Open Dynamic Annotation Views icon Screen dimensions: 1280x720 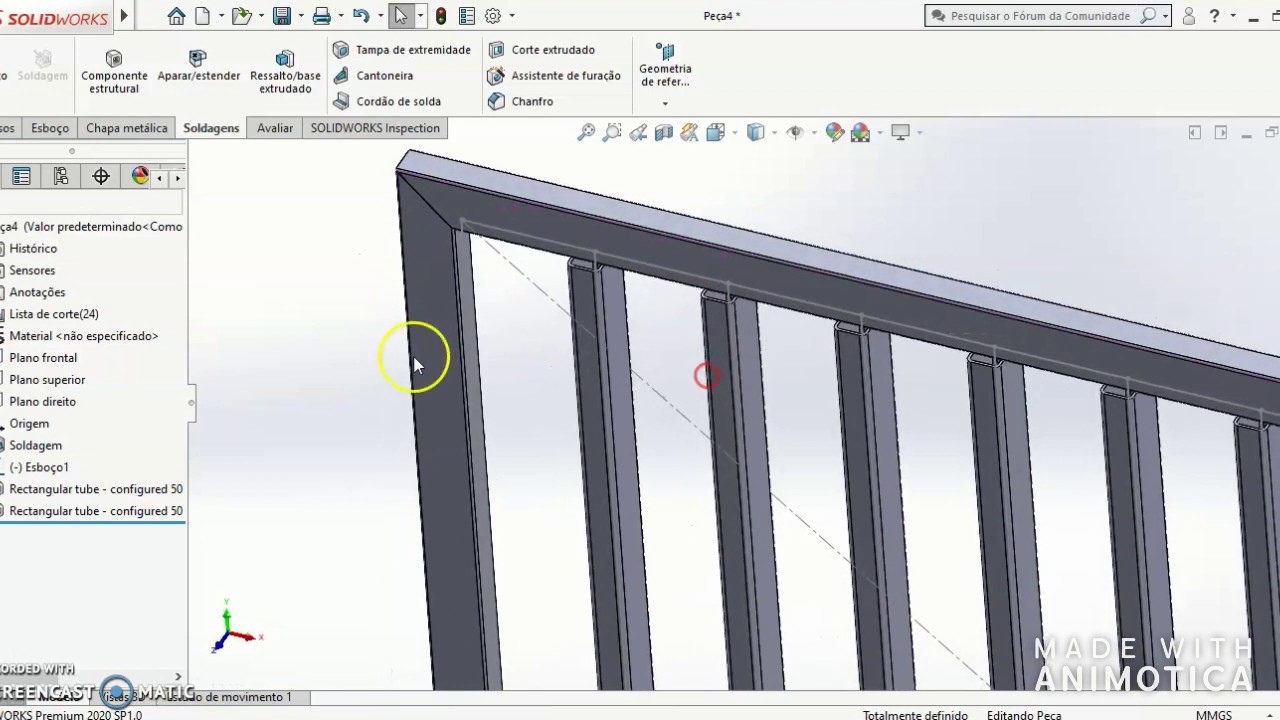pyautogui.click(x=689, y=132)
